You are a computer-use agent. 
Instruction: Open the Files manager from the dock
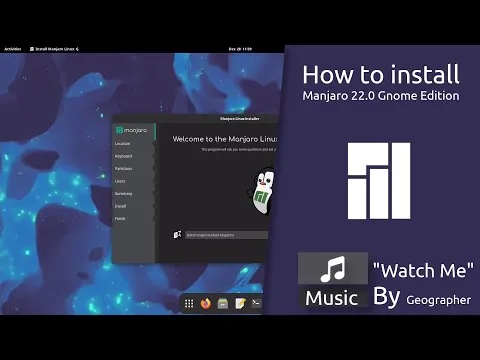[x=223, y=303]
